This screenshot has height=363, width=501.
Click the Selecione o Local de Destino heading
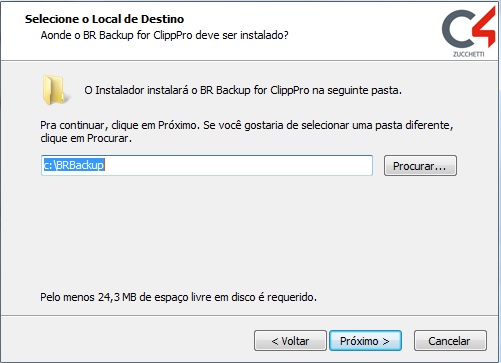104,19
